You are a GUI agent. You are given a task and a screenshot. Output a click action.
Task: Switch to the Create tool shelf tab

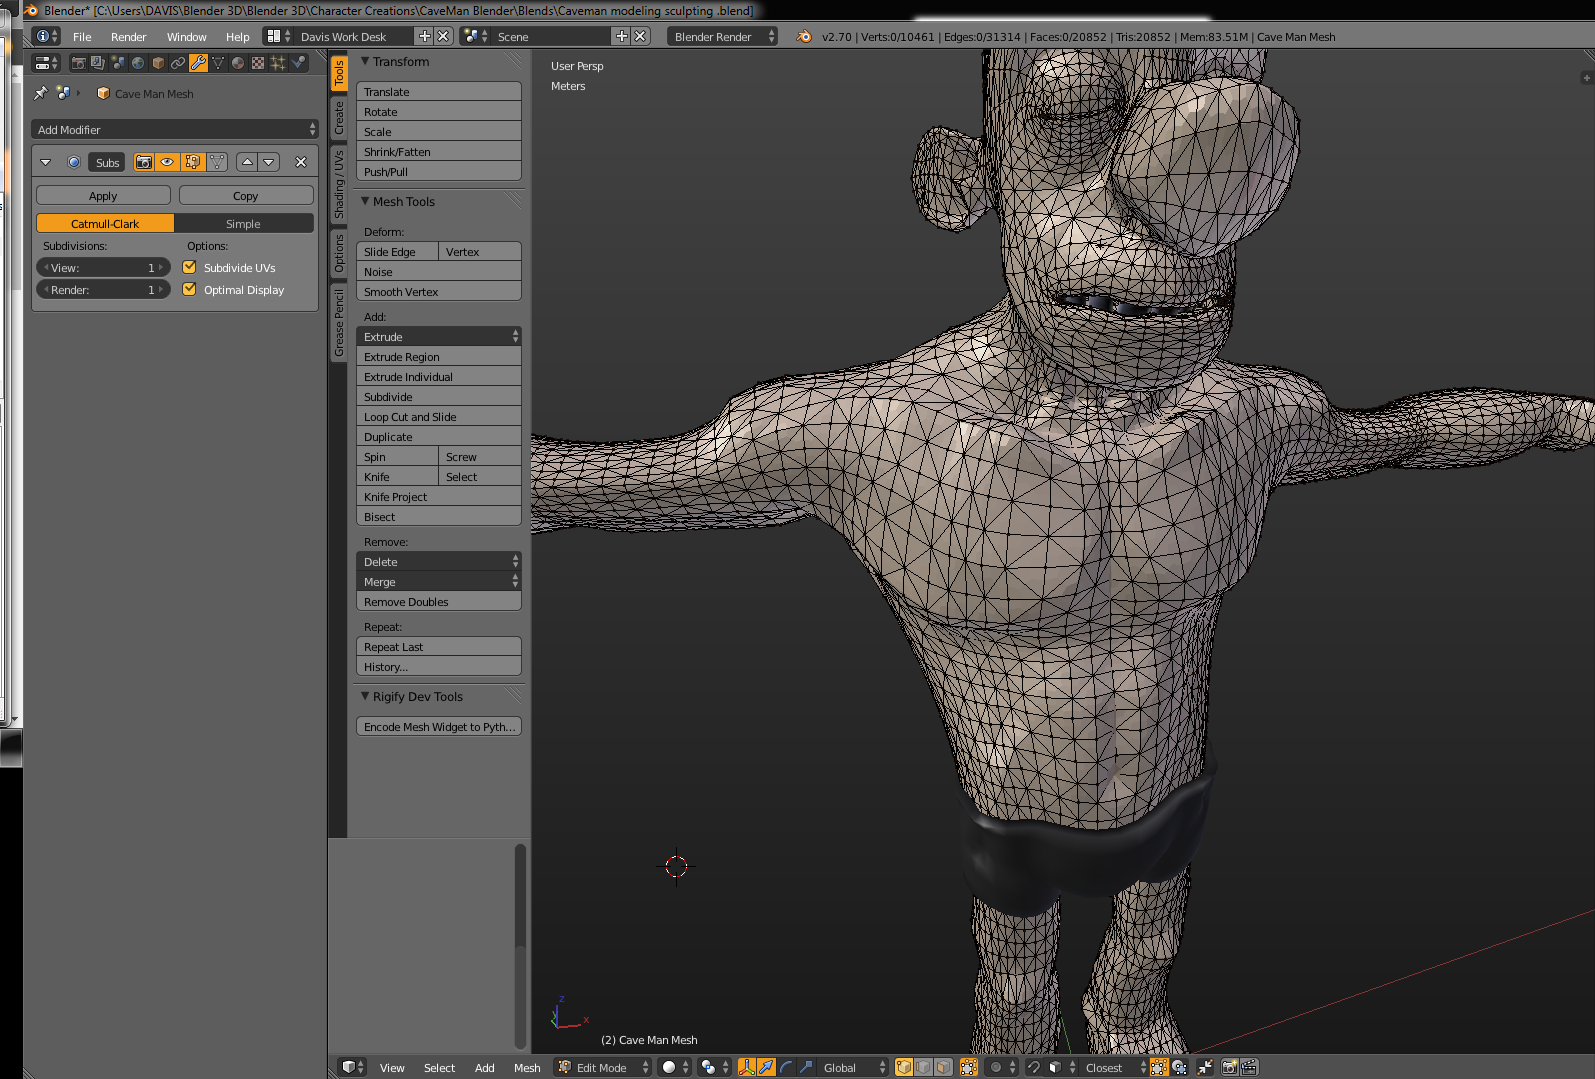(339, 118)
